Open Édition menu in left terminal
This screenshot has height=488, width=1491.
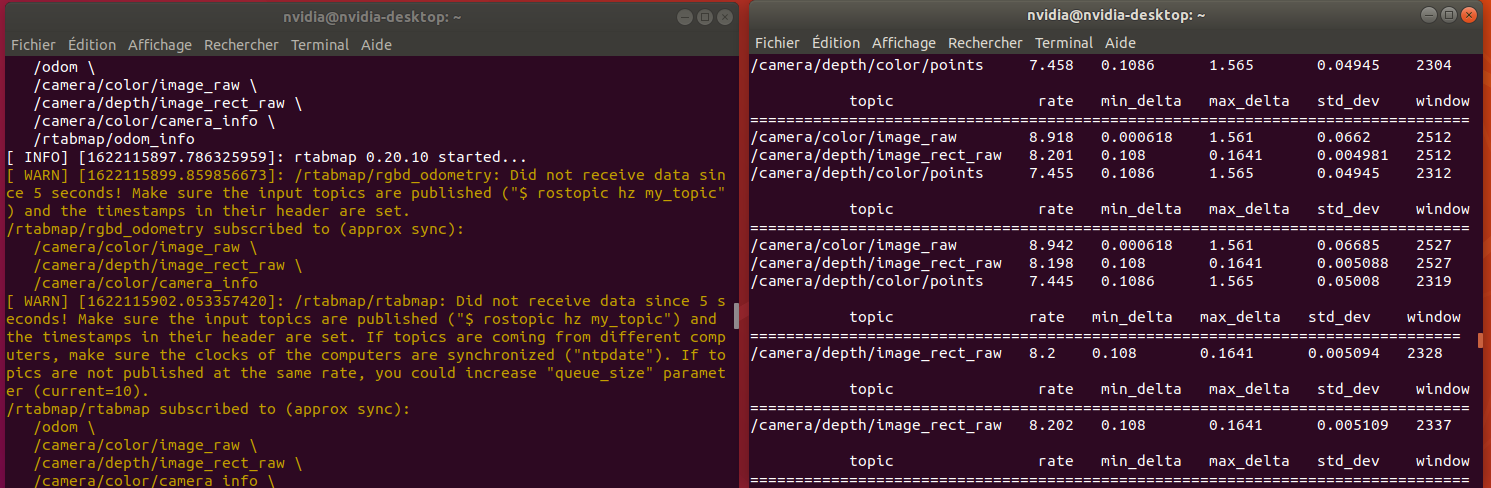click(92, 45)
